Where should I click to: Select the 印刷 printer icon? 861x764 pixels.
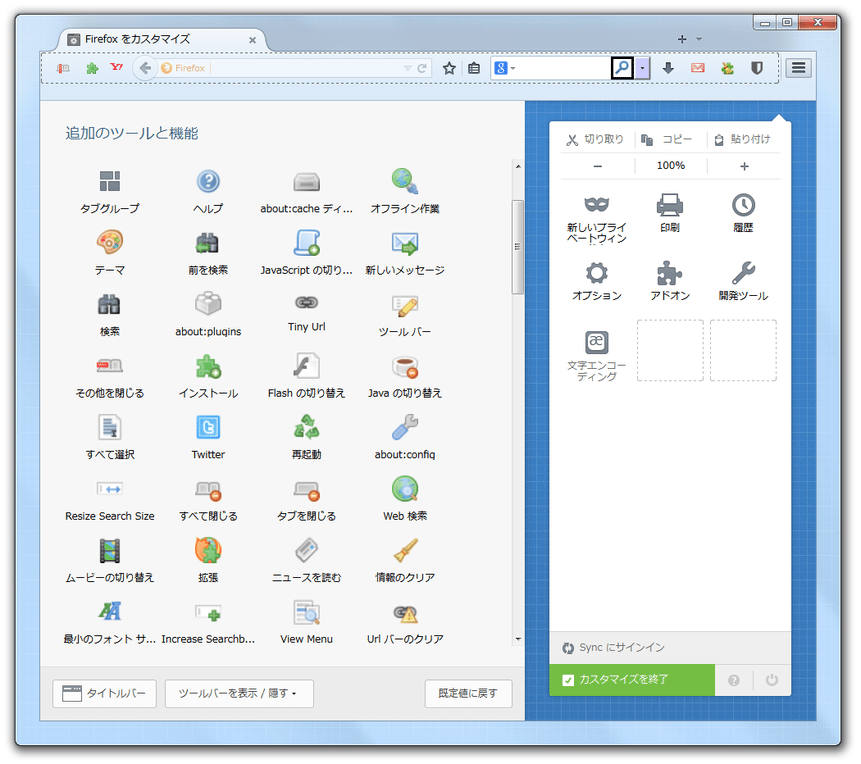pyautogui.click(x=670, y=205)
